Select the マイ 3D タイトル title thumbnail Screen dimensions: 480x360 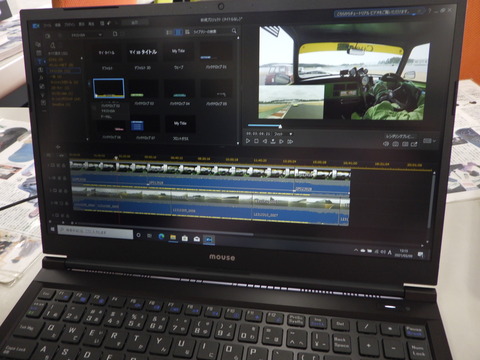point(143,52)
